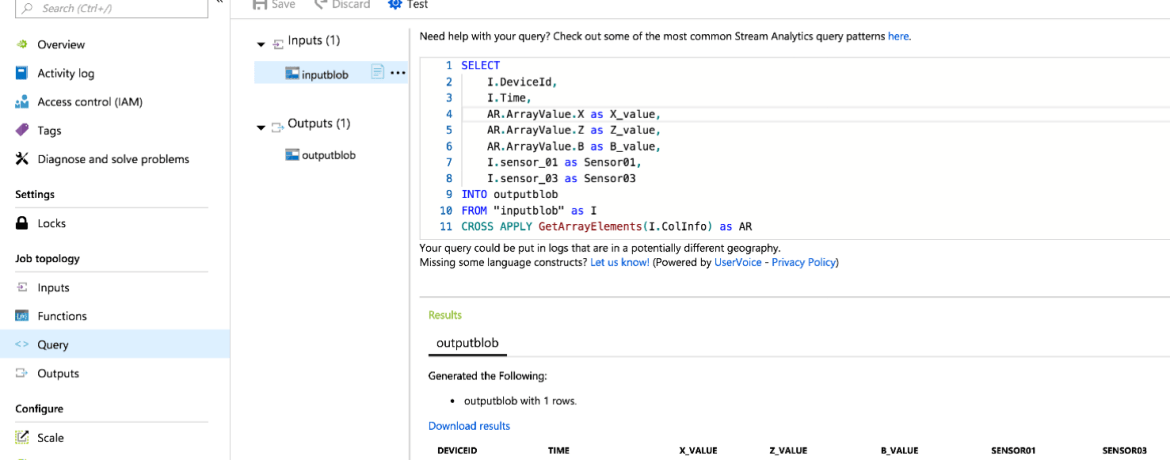Click the Diagnose and solve problems icon
The height and width of the screenshot is (460, 1170).
[22, 159]
